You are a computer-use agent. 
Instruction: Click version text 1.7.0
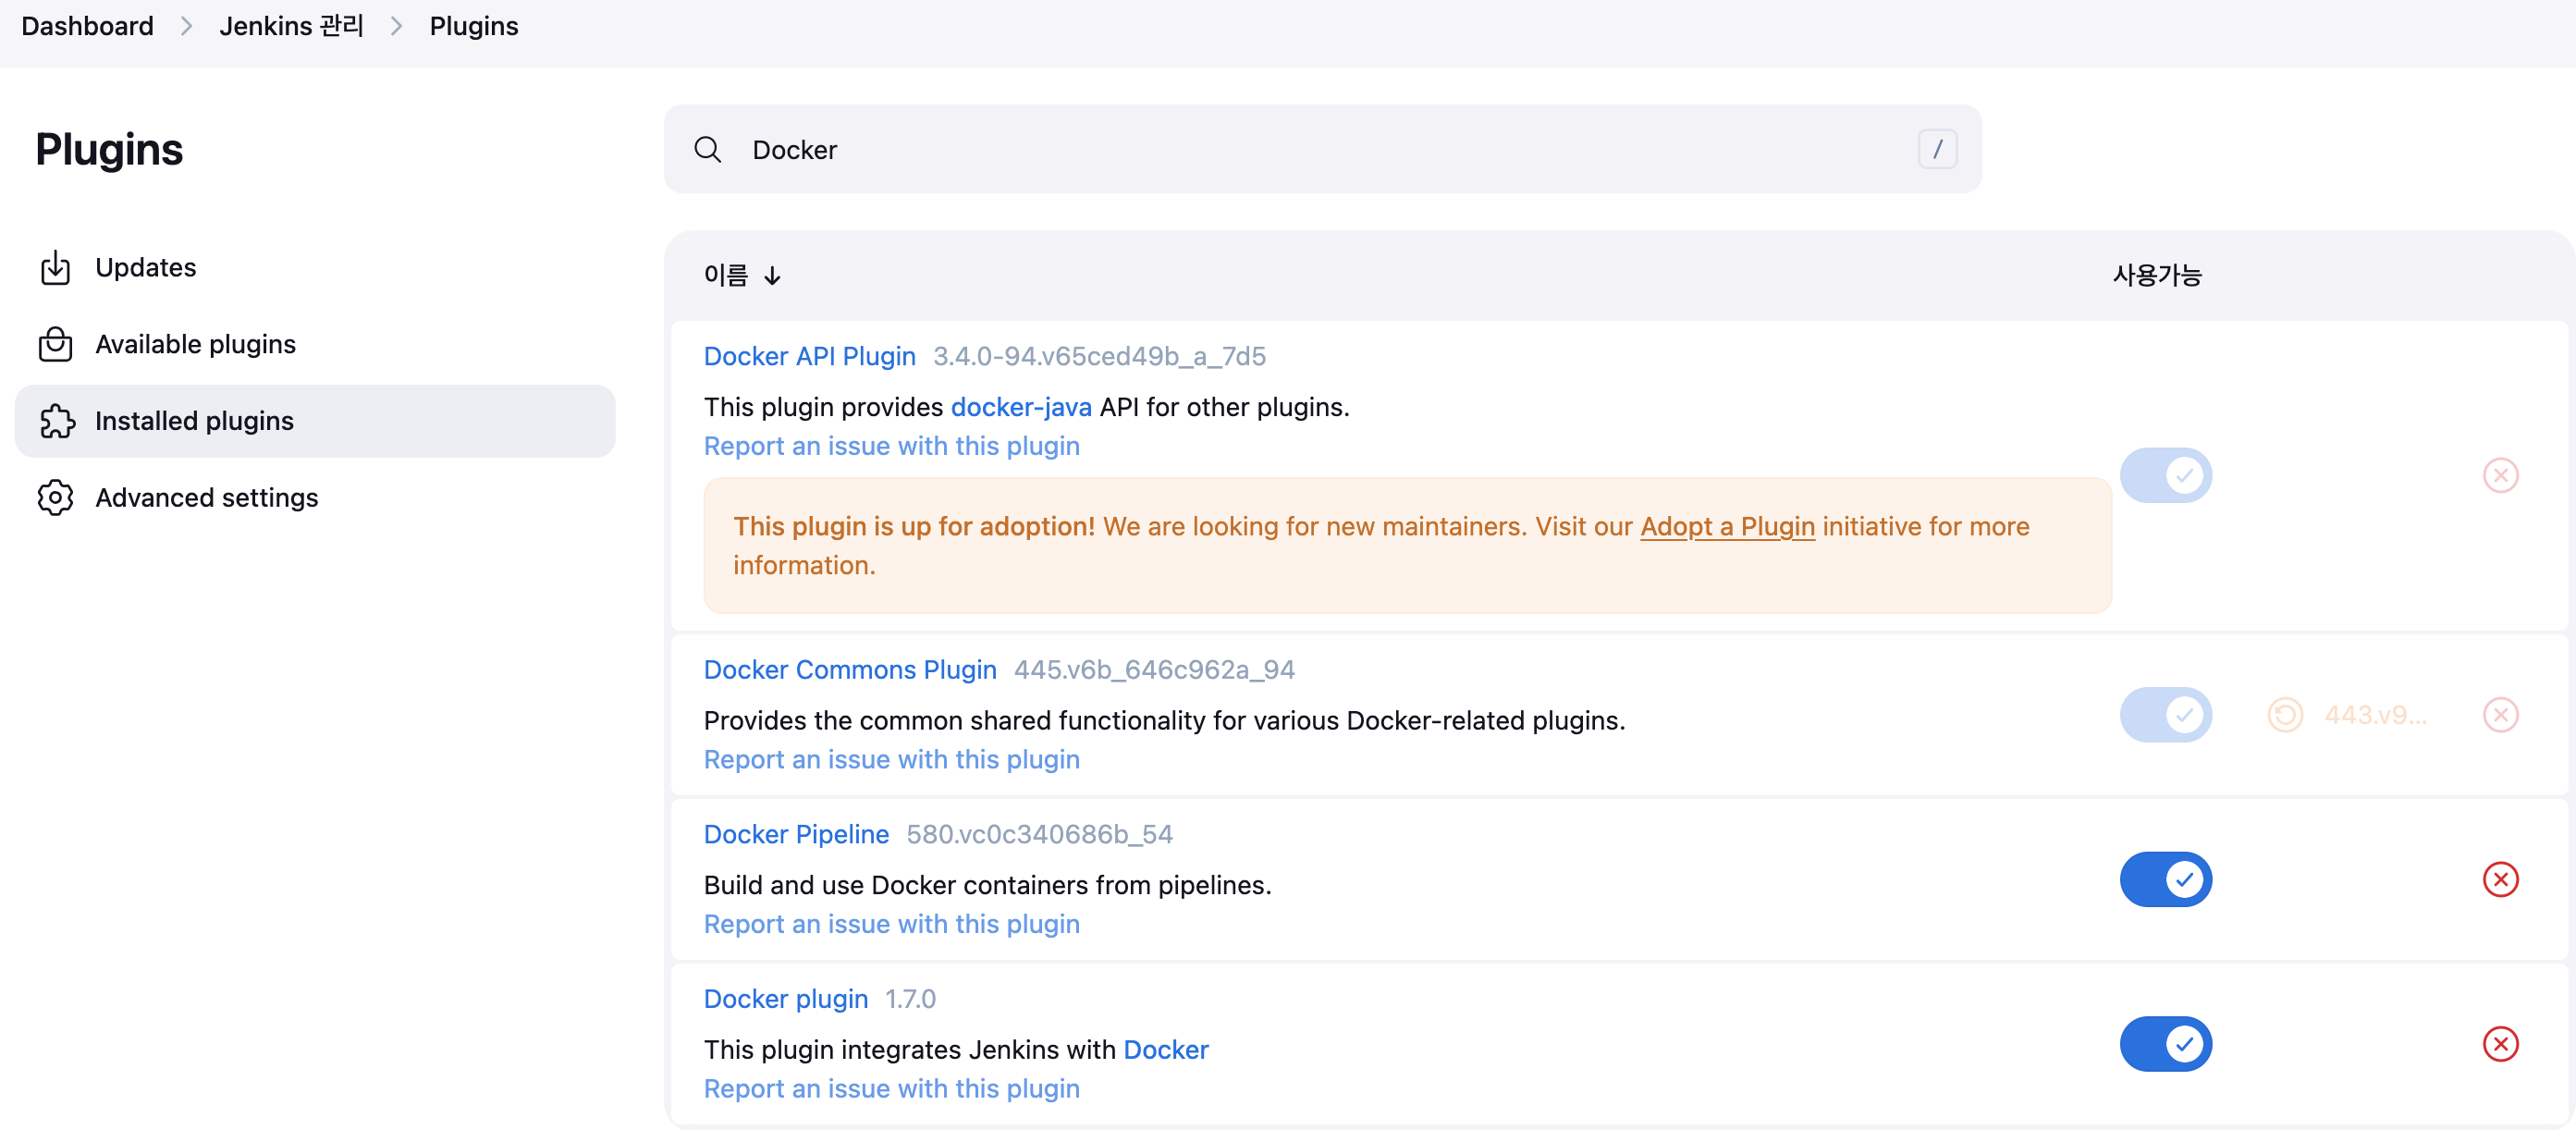click(910, 999)
